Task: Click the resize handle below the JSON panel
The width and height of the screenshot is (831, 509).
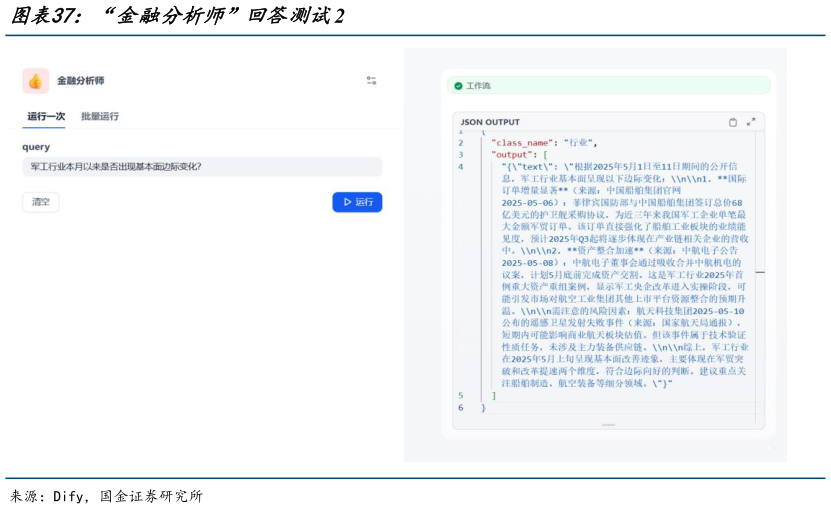Action: tap(608, 425)
